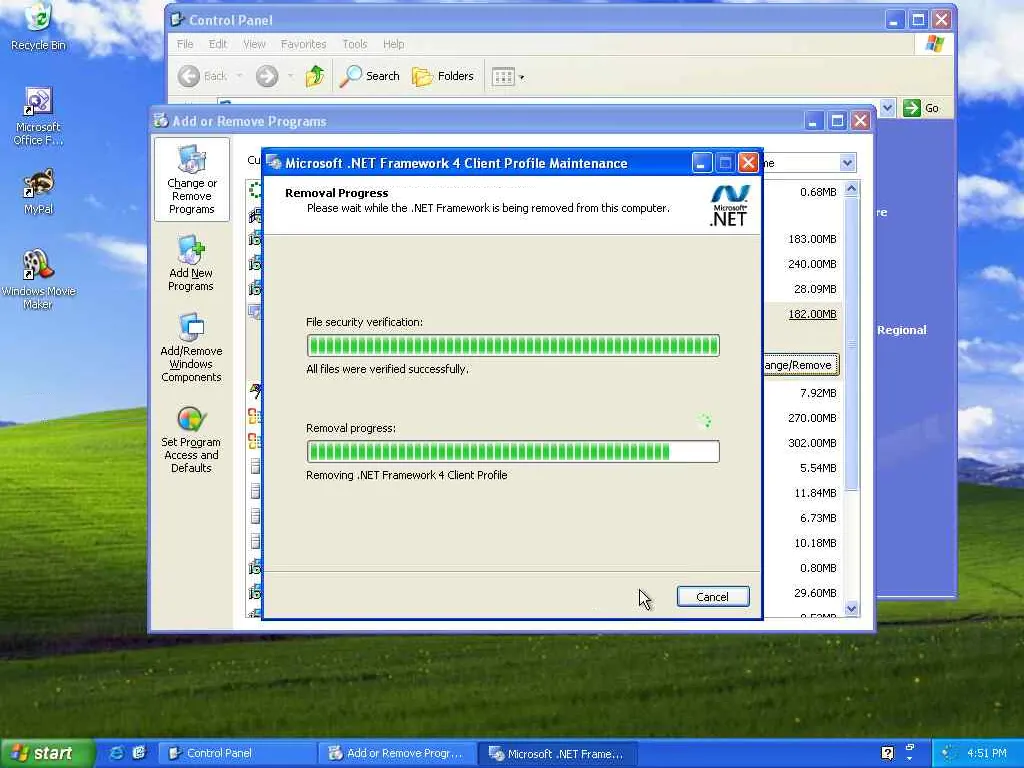Click the Change/Remove button behind the dialog

coord(801,365)
